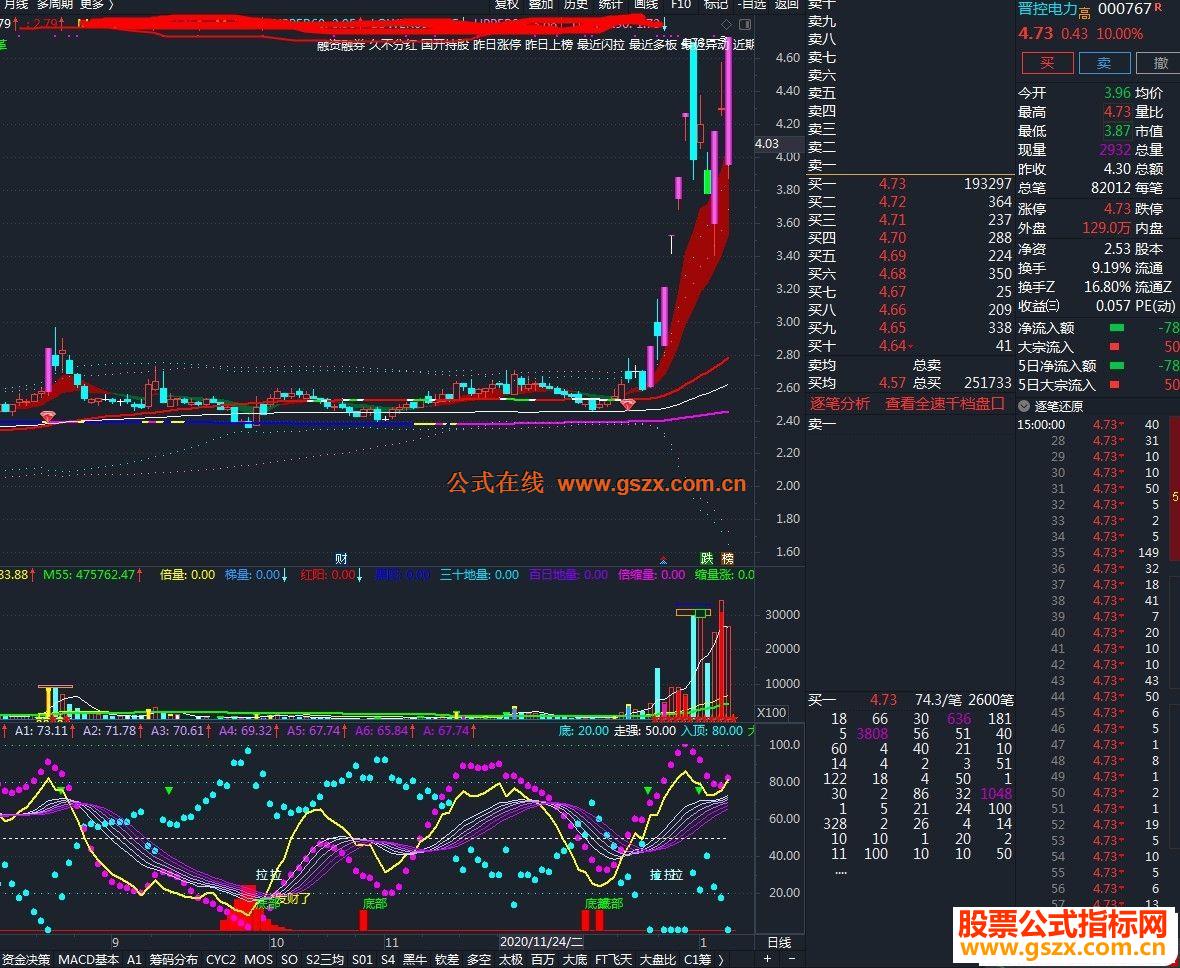The width and height of the screenshot is (1180, 968).
Task: Select the FT飞天 indicator tab
Action: [613, 960]
